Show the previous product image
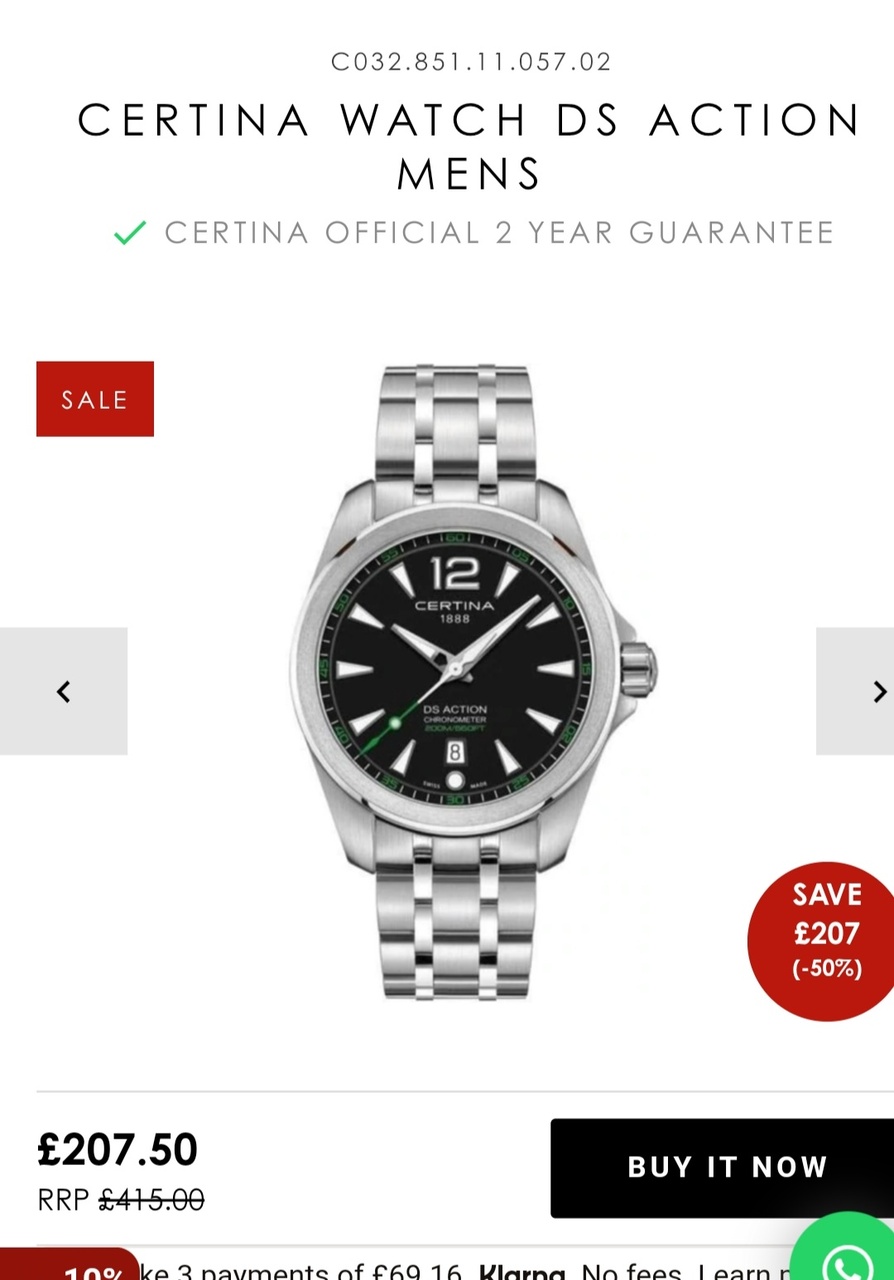894x1280 pixels. pos(64,691)
